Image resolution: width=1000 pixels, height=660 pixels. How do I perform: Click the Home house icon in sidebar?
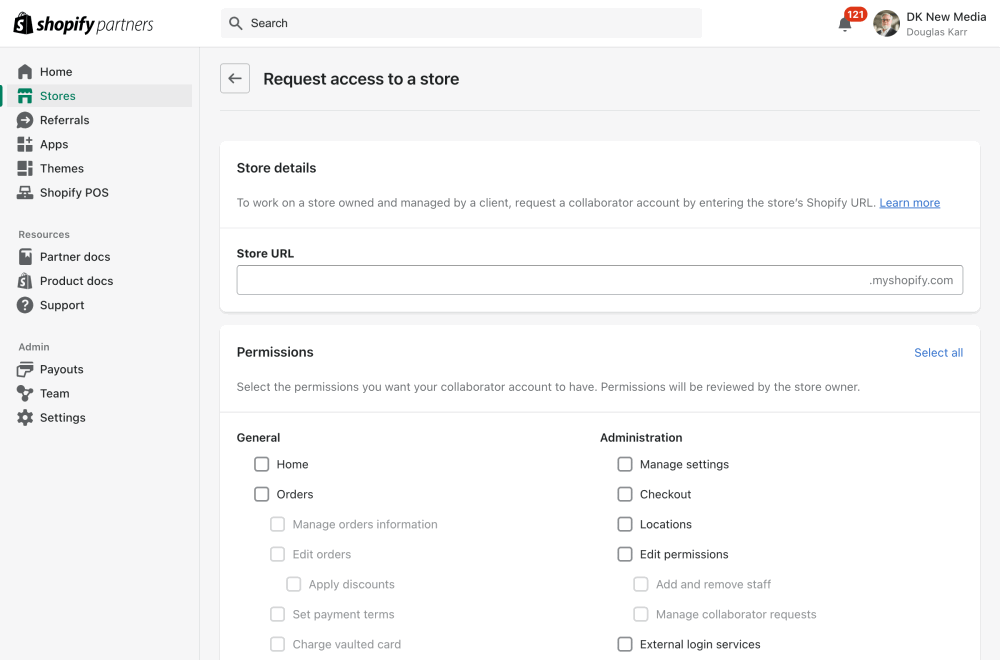coord(25,71)
